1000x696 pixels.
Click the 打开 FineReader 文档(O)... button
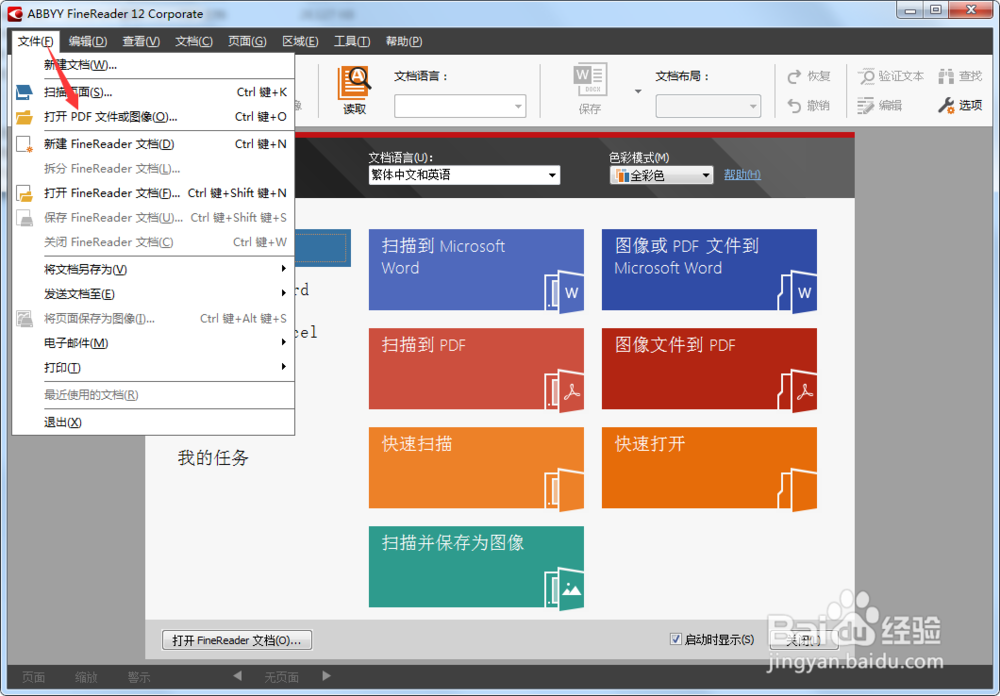[x=237, y=640]
